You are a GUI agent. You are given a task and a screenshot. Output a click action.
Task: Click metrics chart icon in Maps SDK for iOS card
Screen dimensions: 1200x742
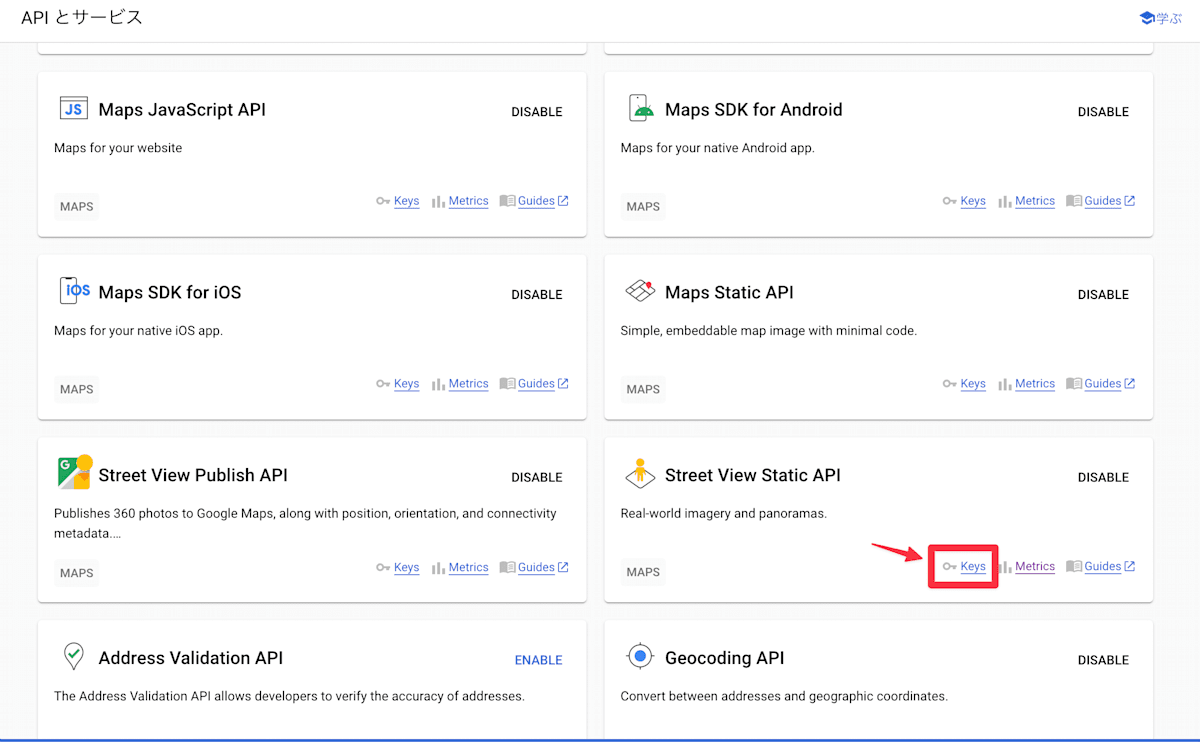click(x=438, y=384)
